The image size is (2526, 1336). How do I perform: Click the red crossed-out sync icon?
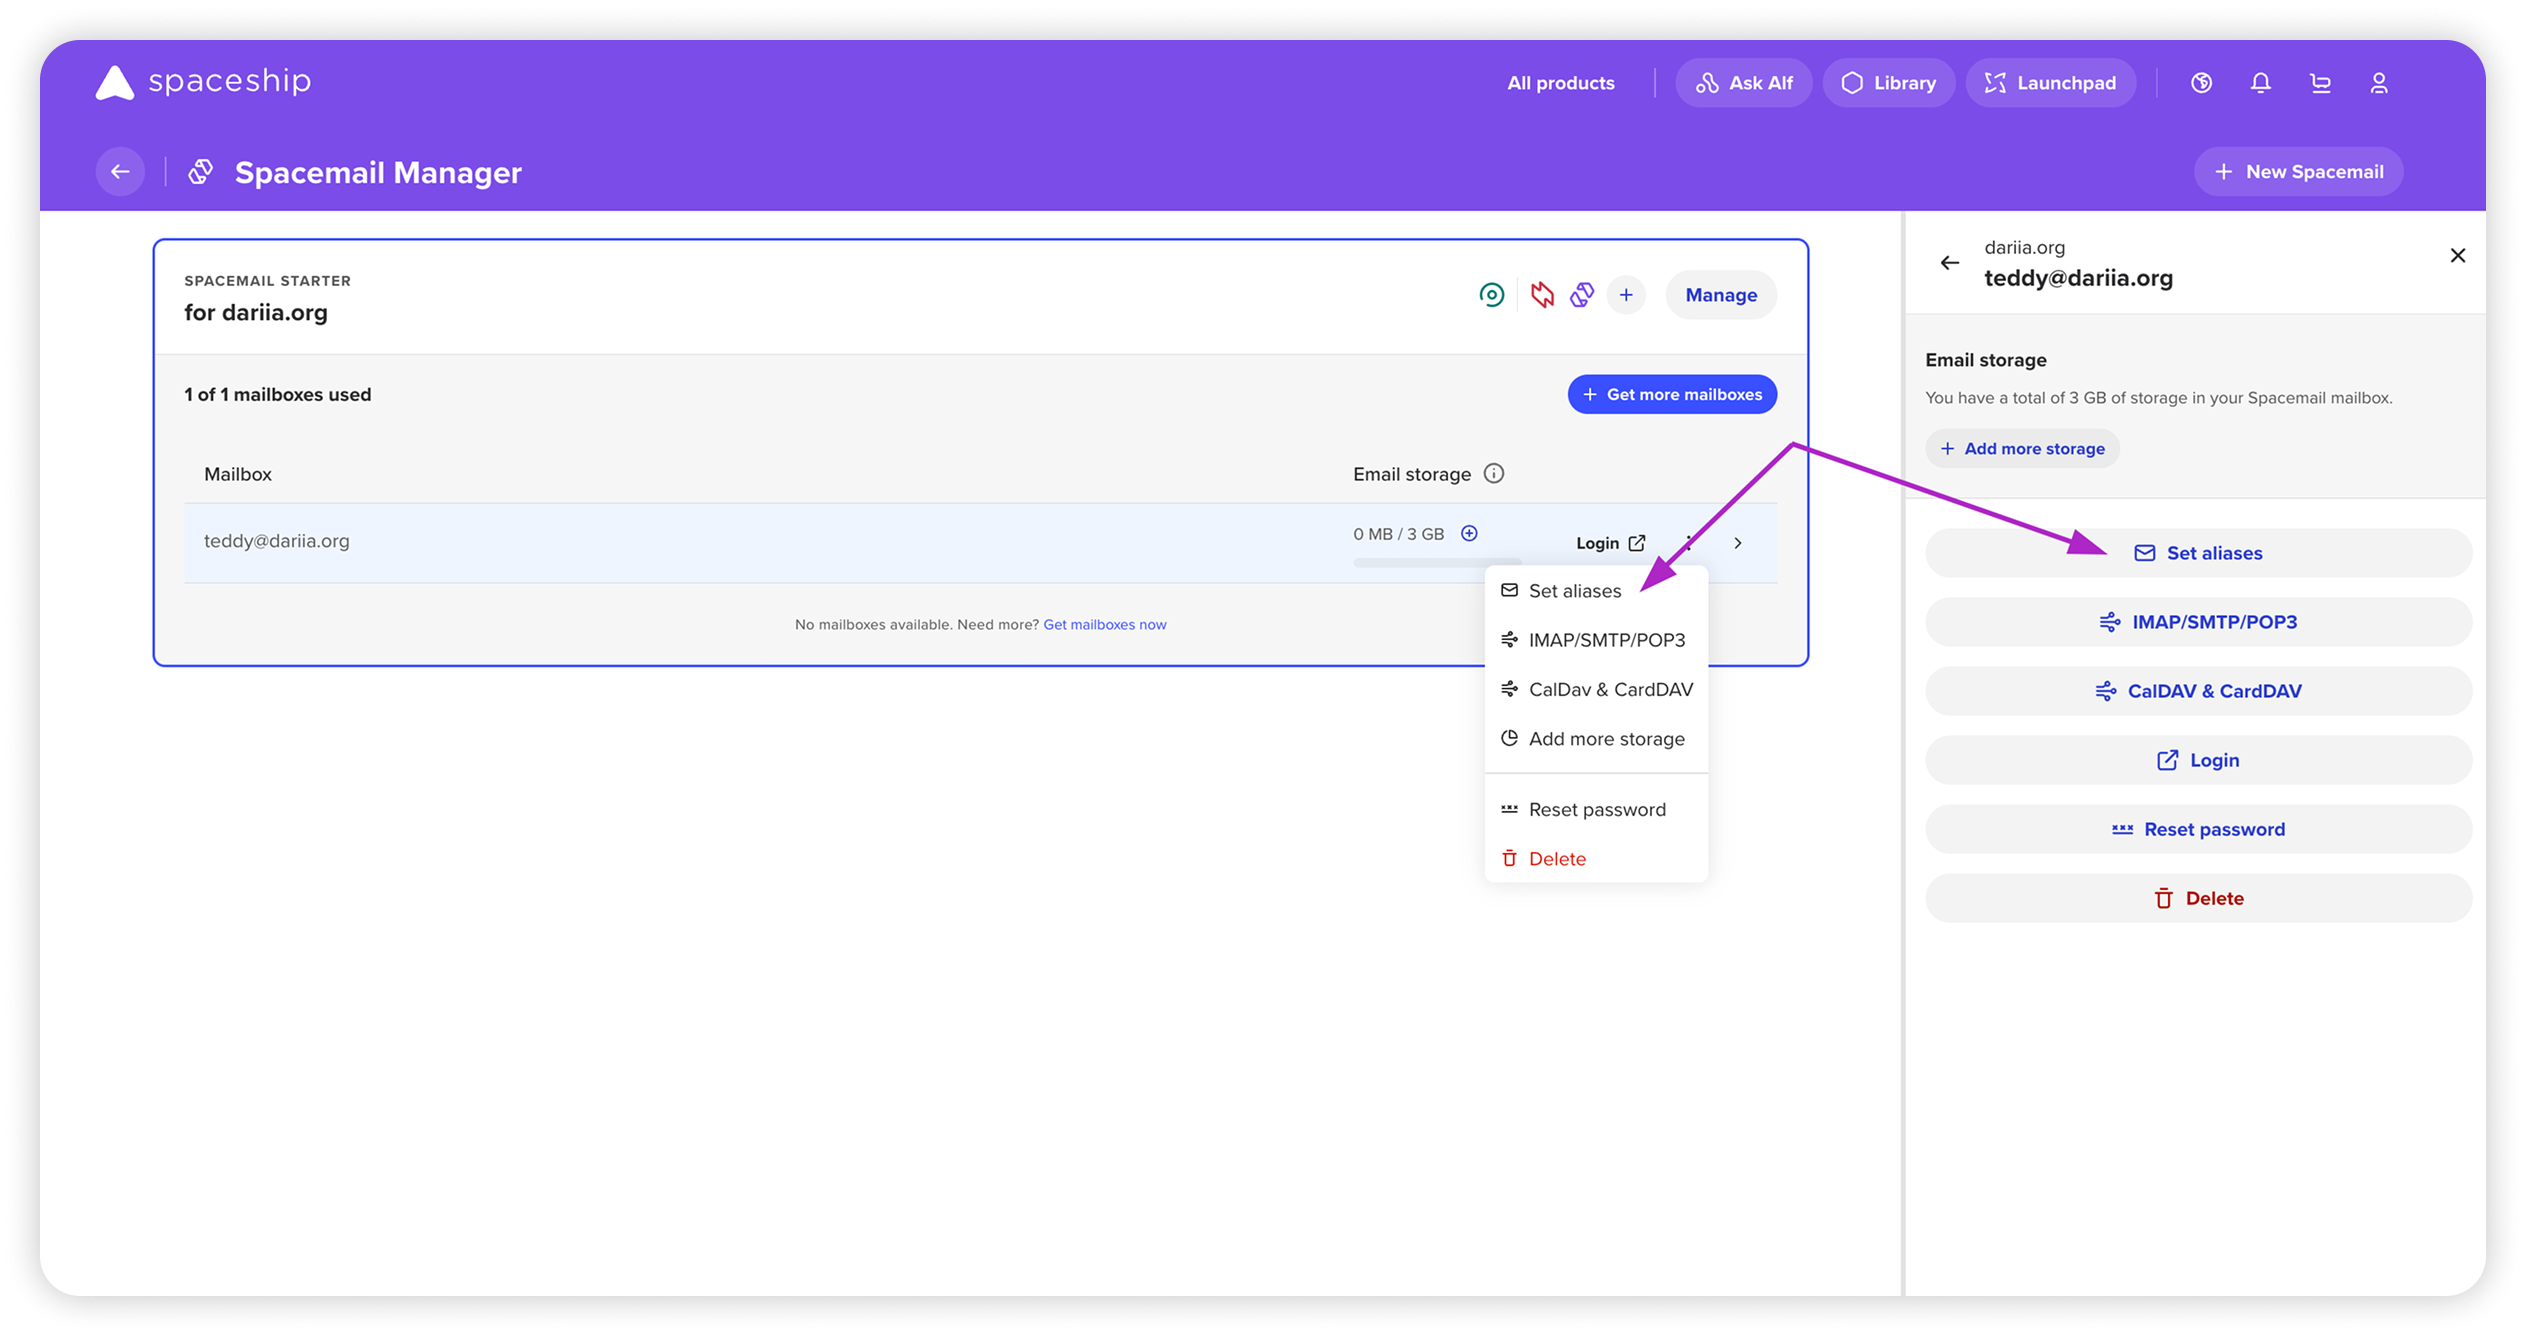[x=1542, y=295]
